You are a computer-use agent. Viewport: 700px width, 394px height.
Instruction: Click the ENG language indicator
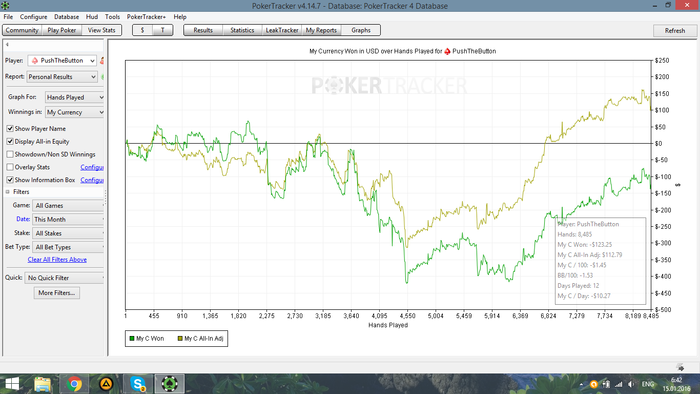click(x=648, y=384)
